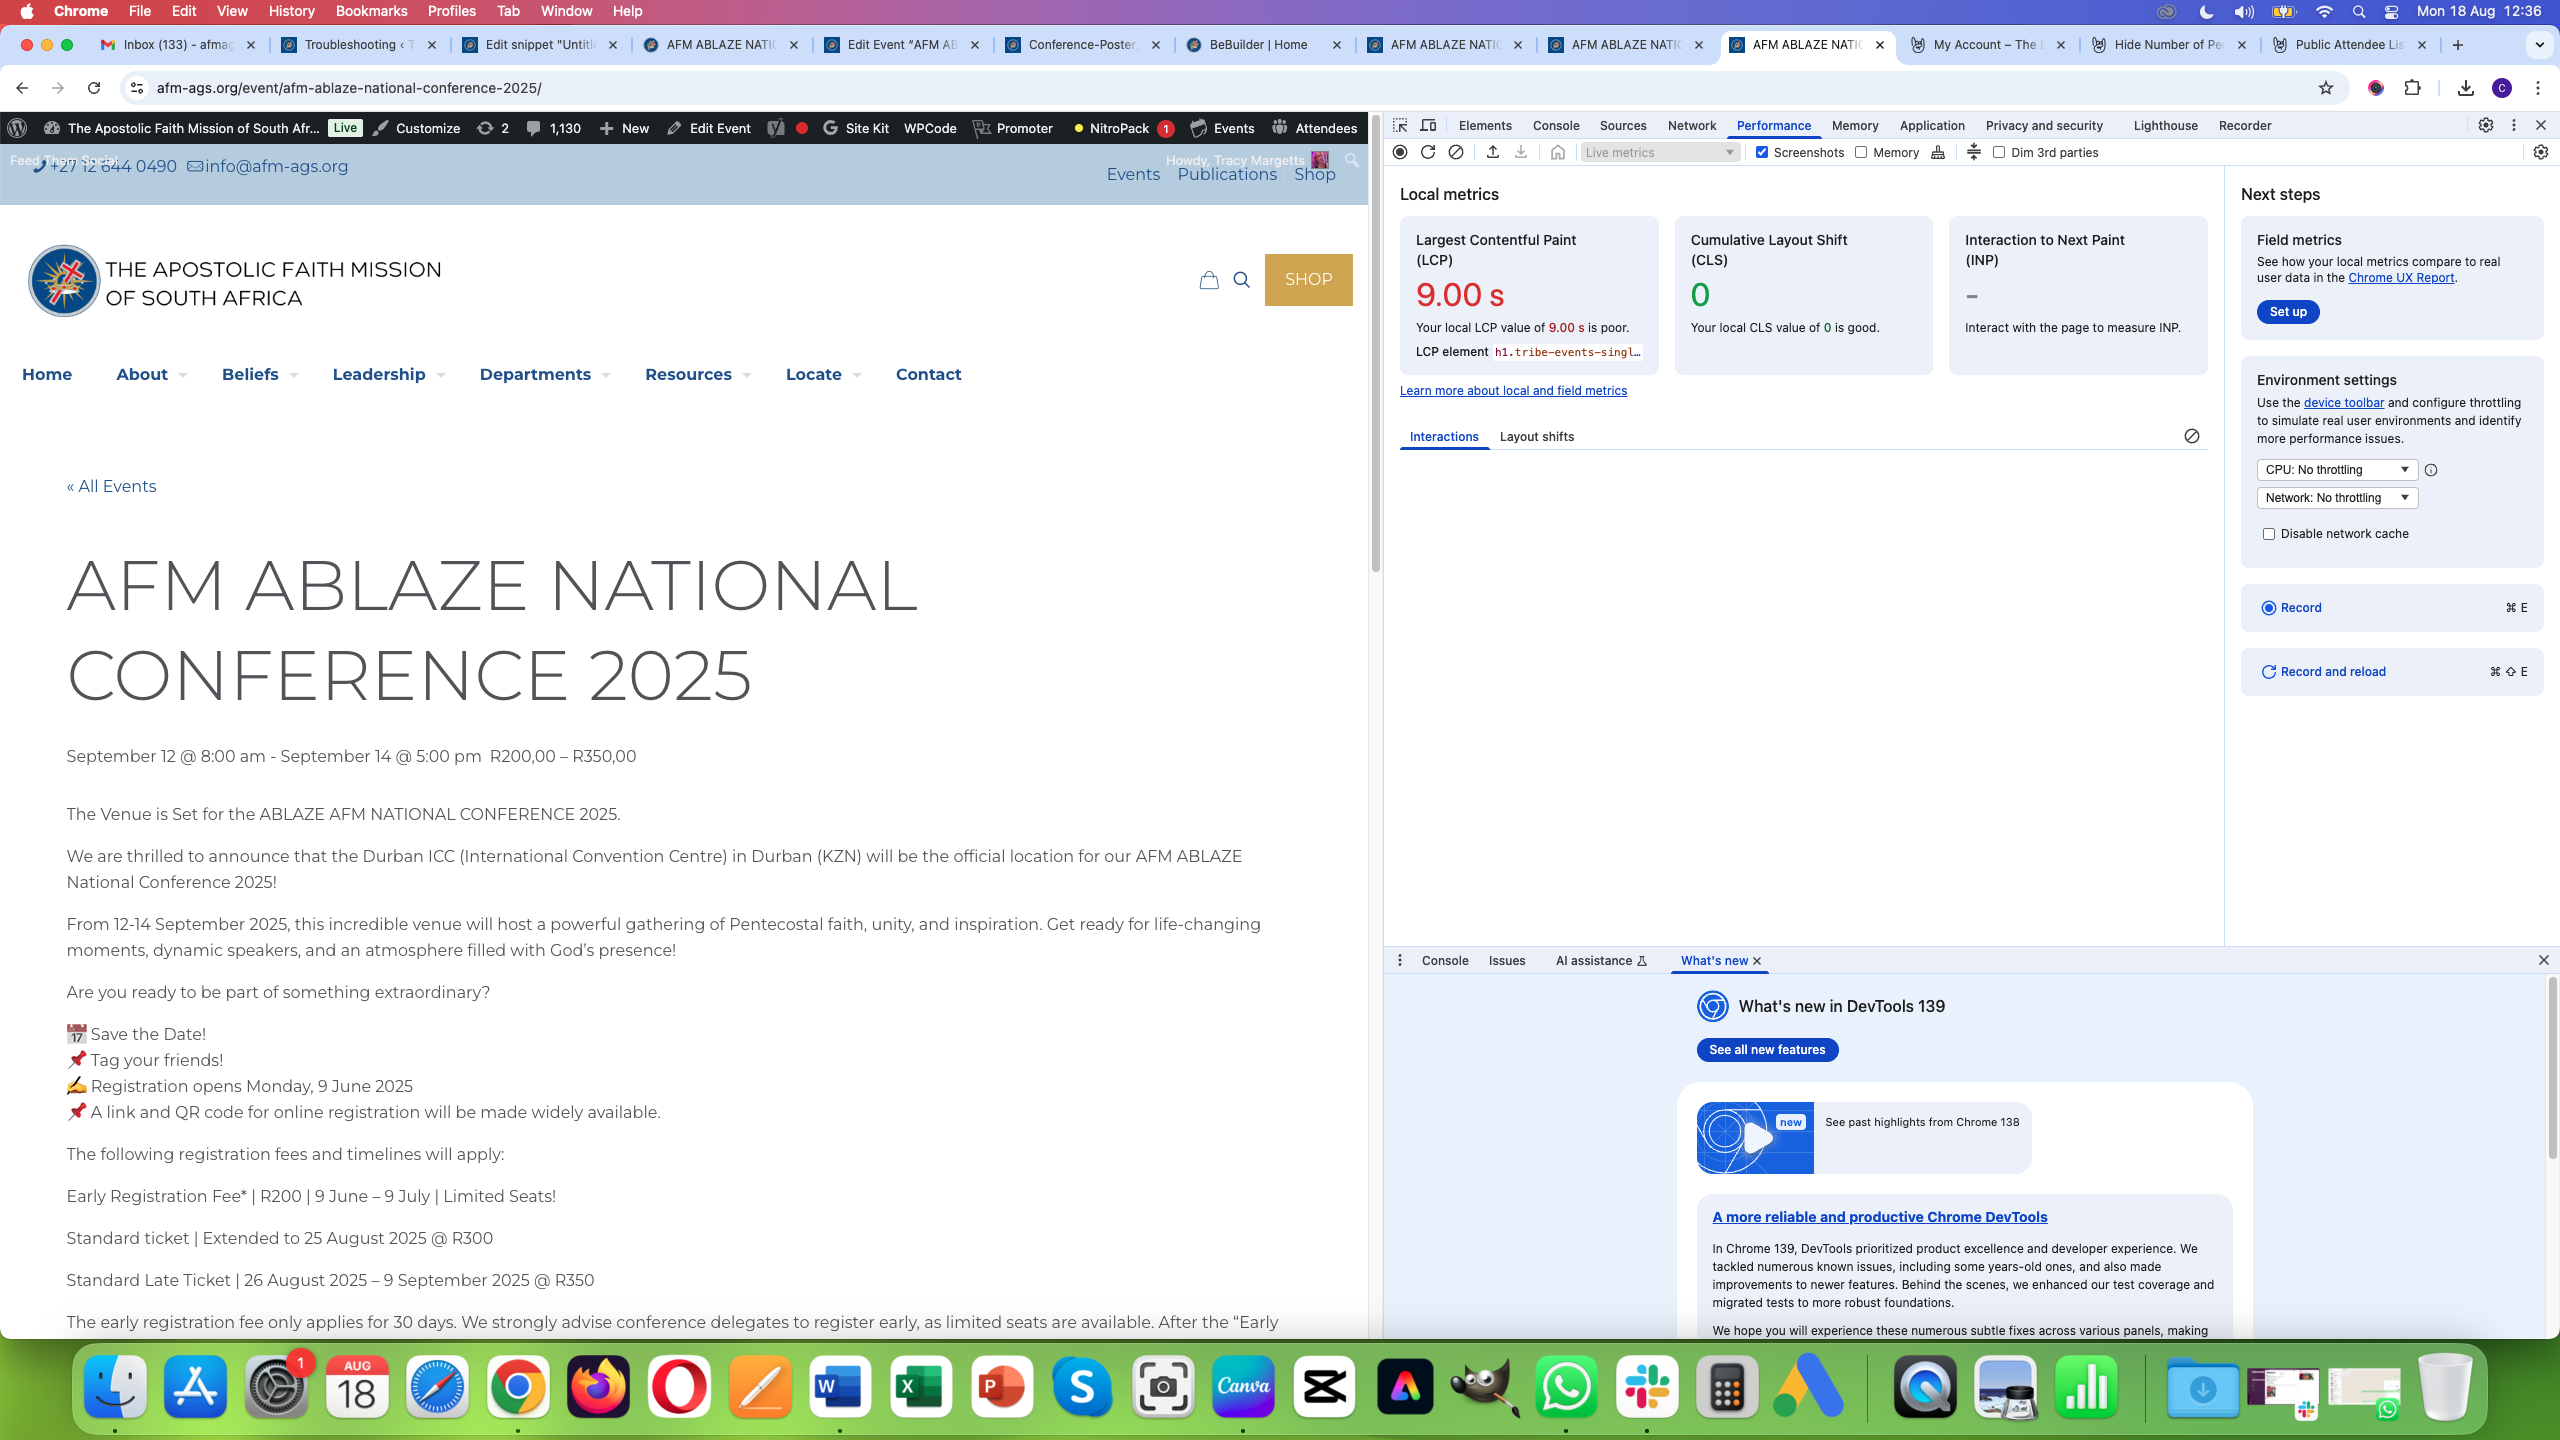Click the address bar URL field
Screen dimensions: 2560x1440
coord(1230,88)
